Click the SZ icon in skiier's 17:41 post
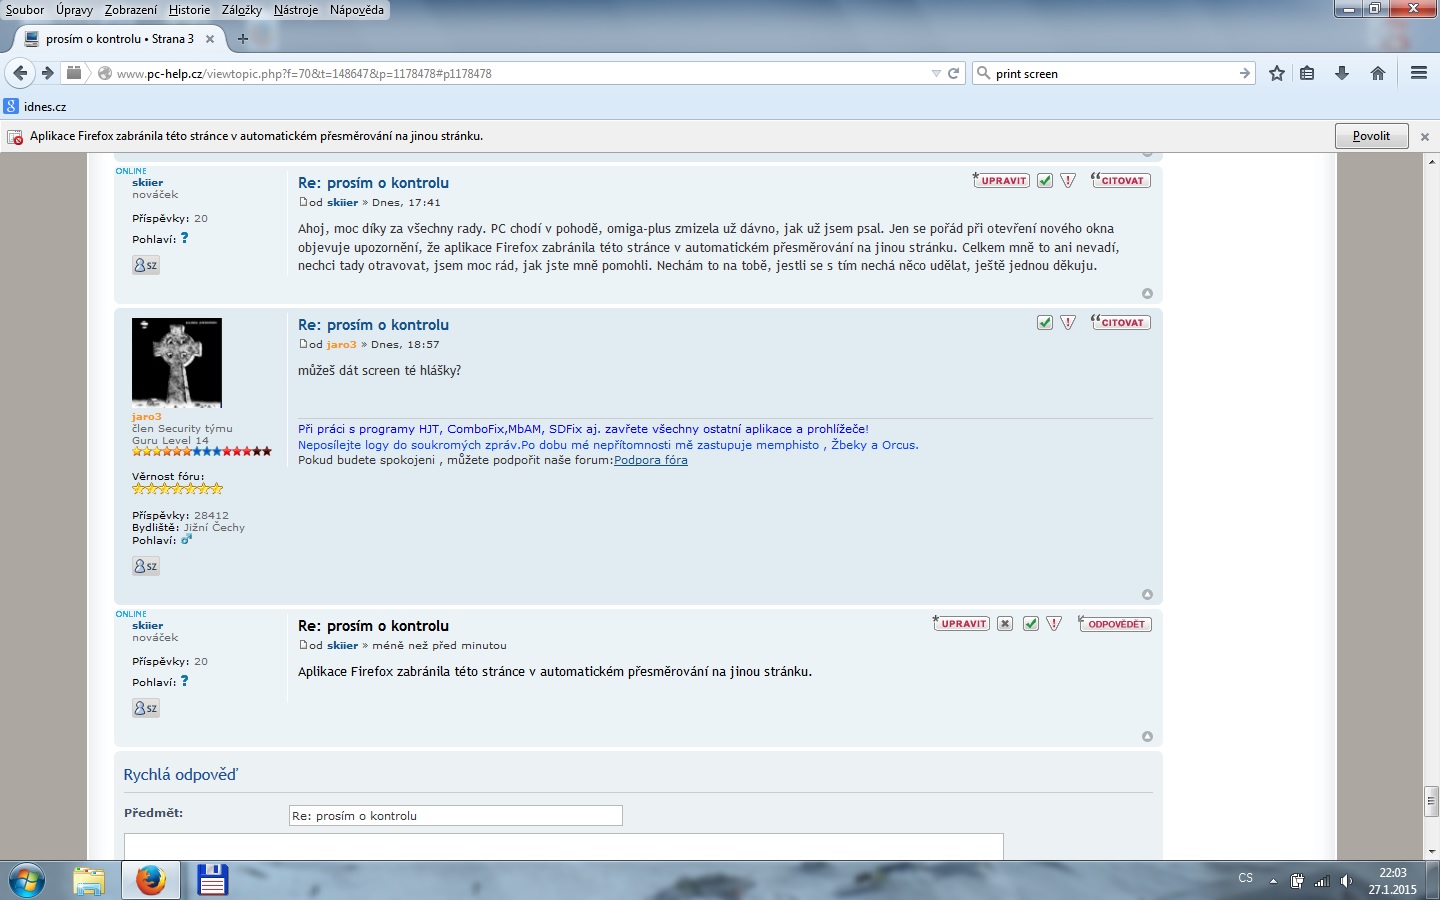The height and width of the screenshot is (900, 1440). point(146,265)
